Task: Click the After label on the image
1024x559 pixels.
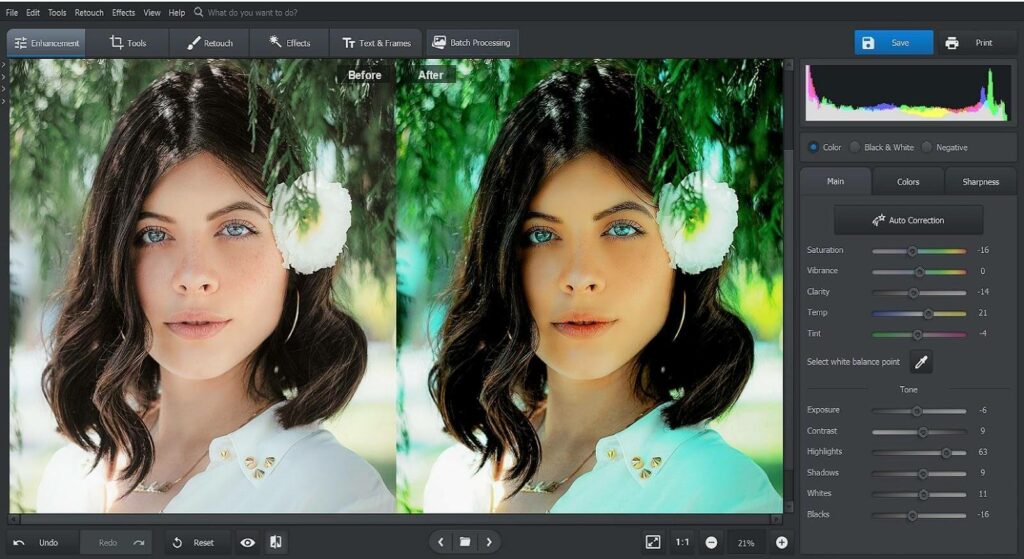Action: tap(430, 75)
